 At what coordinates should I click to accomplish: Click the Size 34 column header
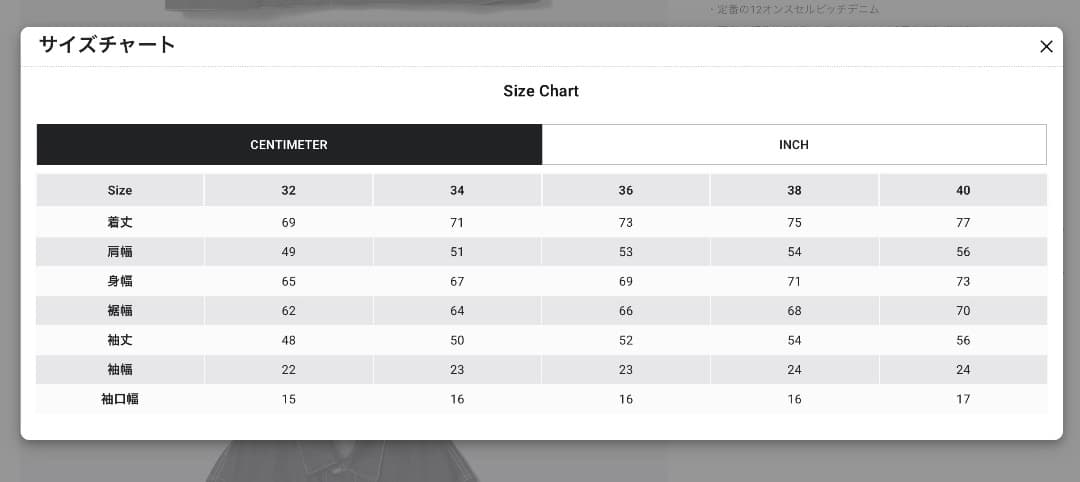[457, 190]
